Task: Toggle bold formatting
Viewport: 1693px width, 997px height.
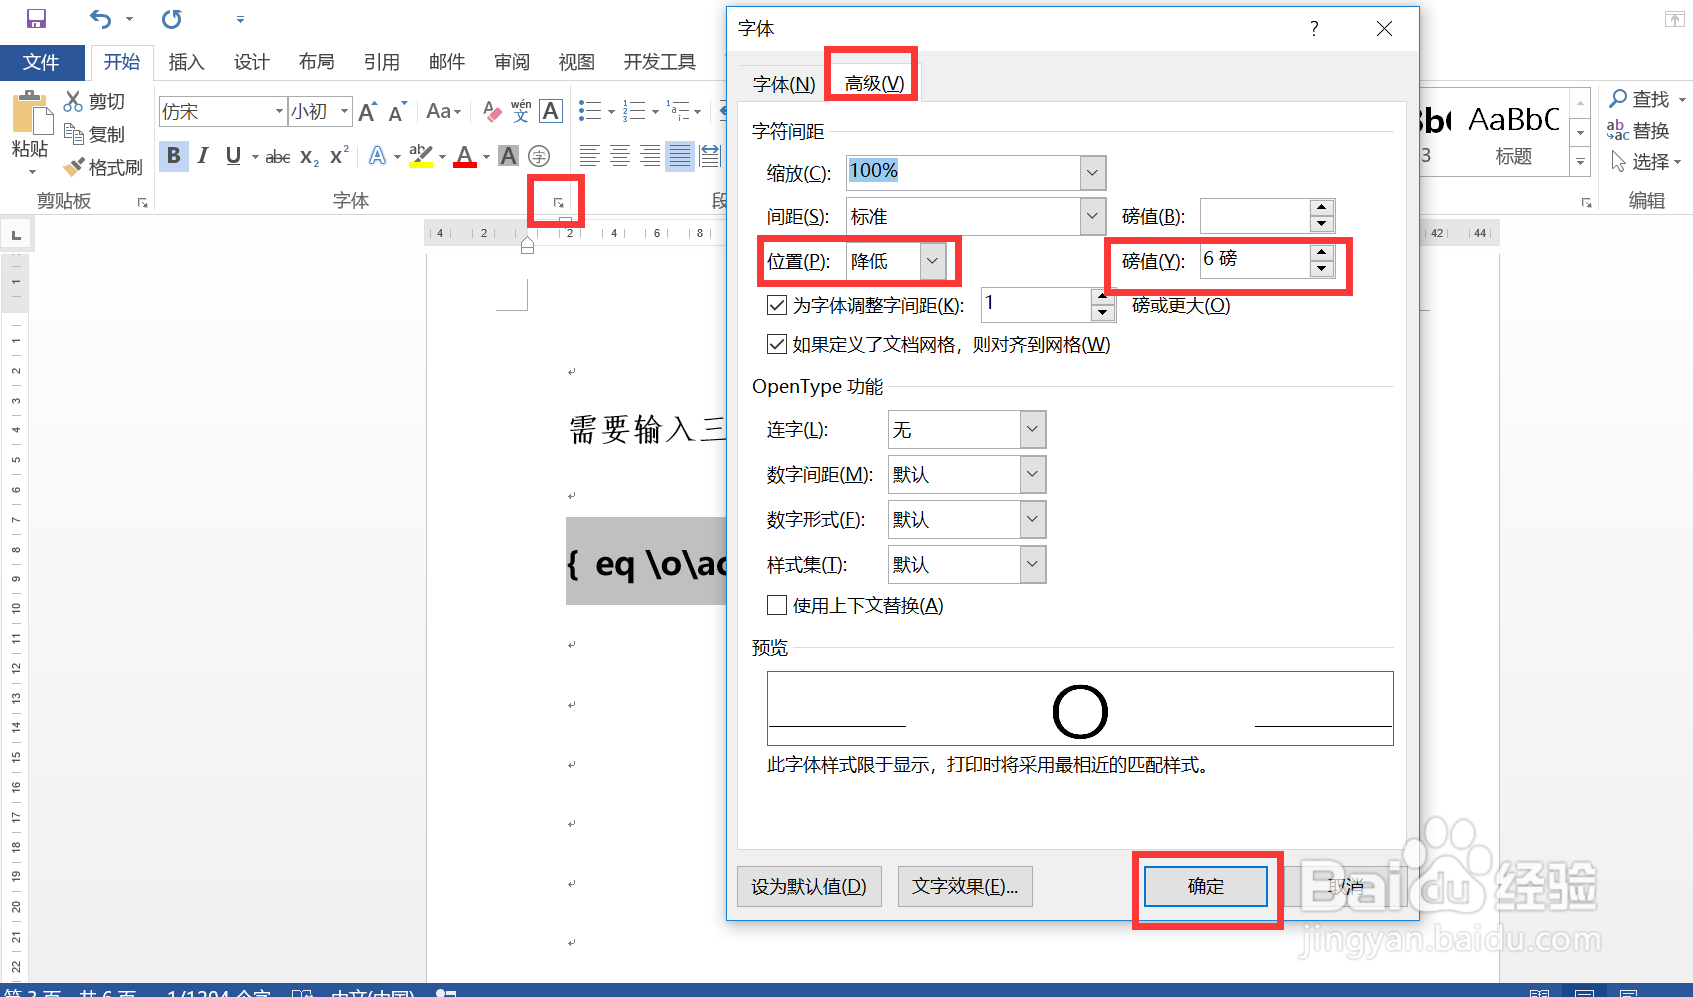Action: point(173,156)
